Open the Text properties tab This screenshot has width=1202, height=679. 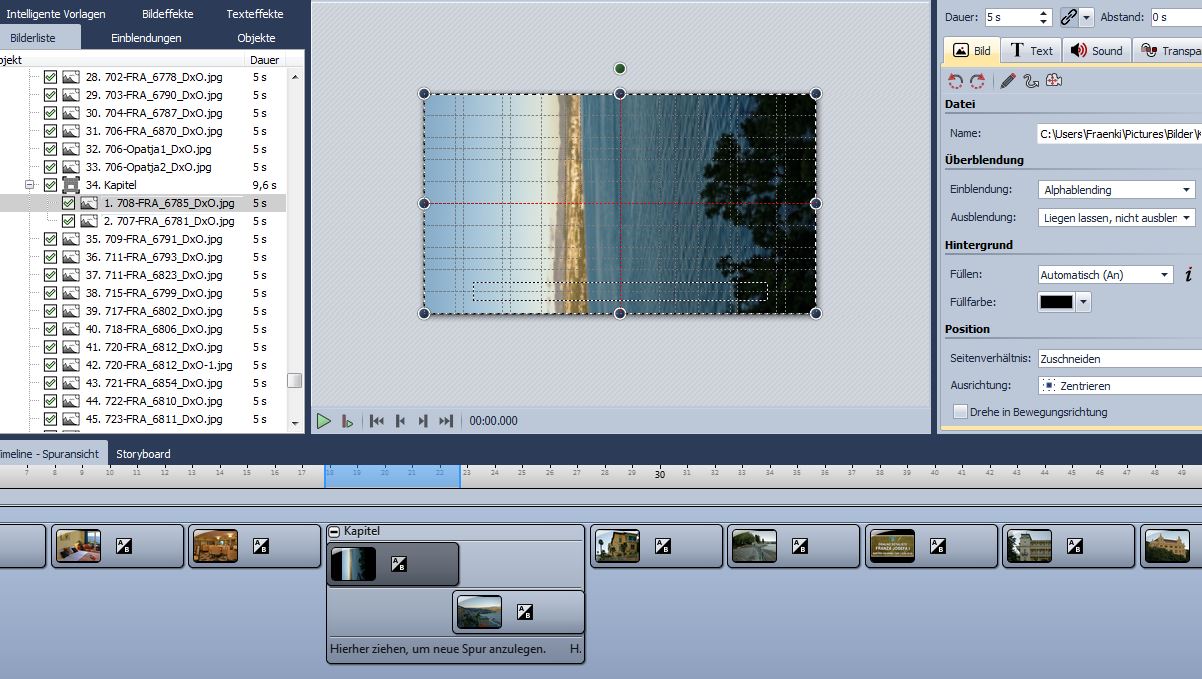[1031, 50]
